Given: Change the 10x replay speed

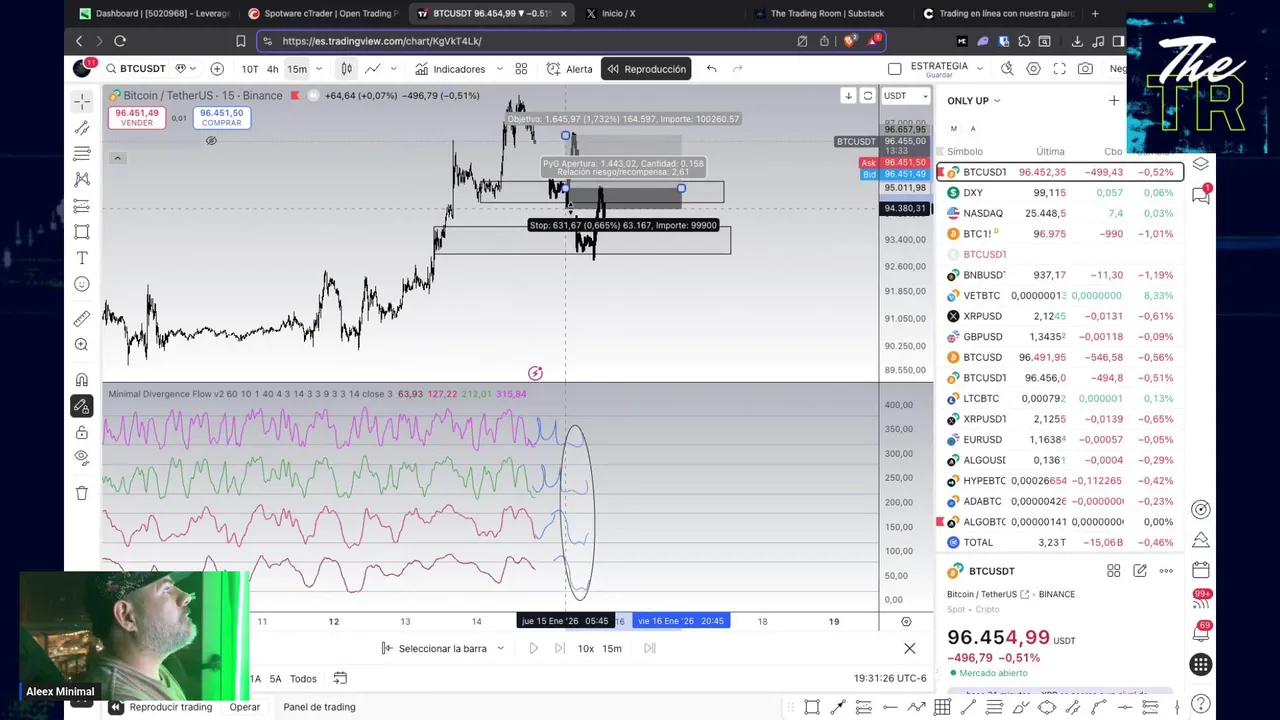Looking at the screenshot, I should point(585,648).
